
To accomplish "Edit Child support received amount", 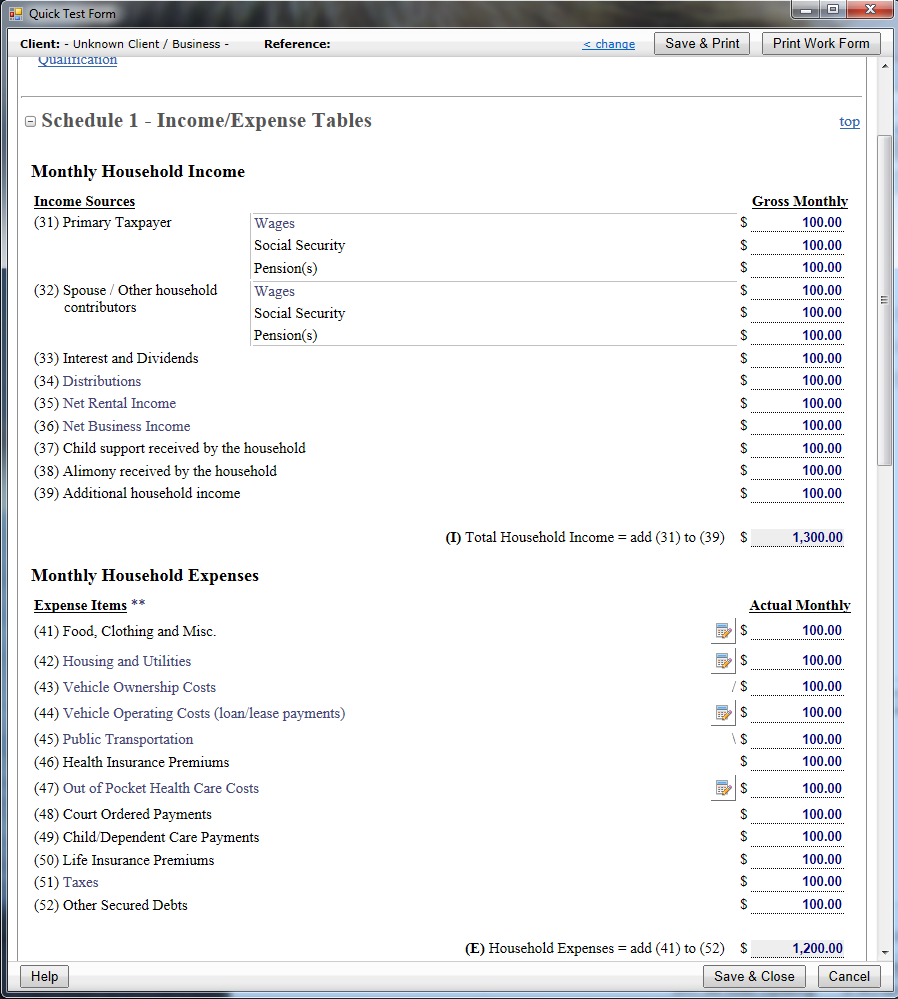I will pyautogui.click(x=797, y=448).
